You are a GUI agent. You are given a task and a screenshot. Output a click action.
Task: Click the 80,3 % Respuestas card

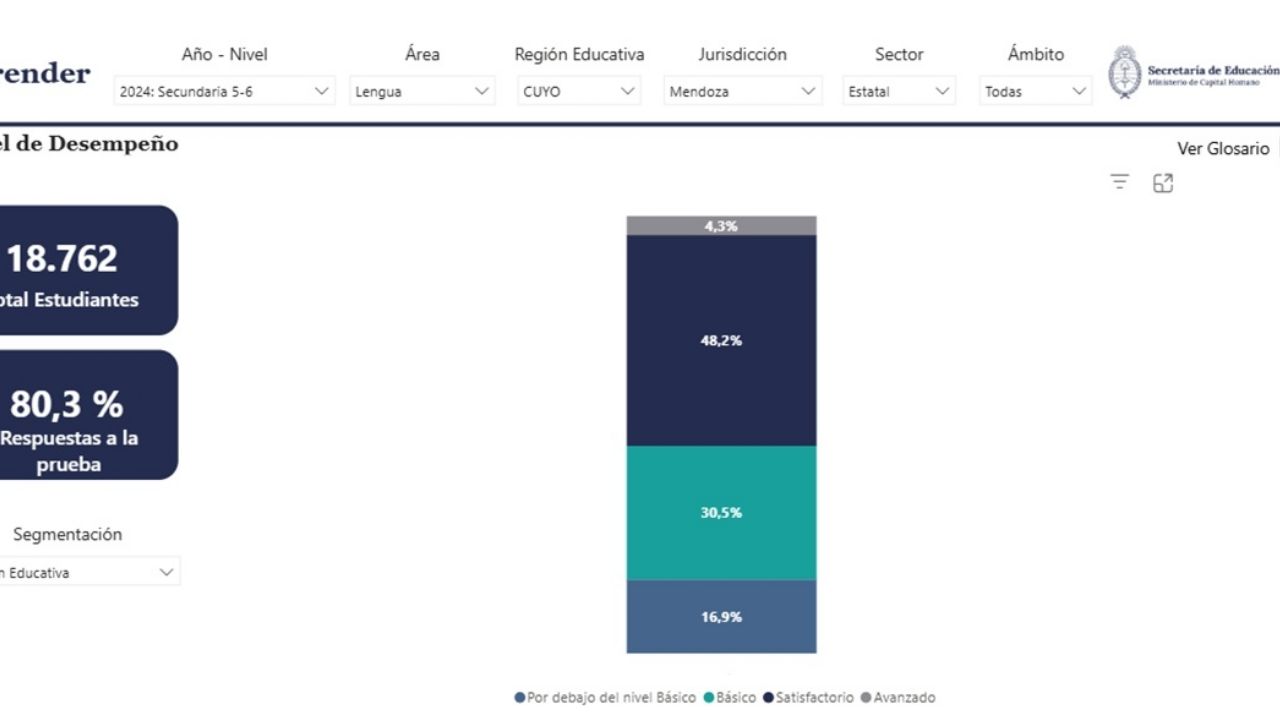click(x=80, y=415)
